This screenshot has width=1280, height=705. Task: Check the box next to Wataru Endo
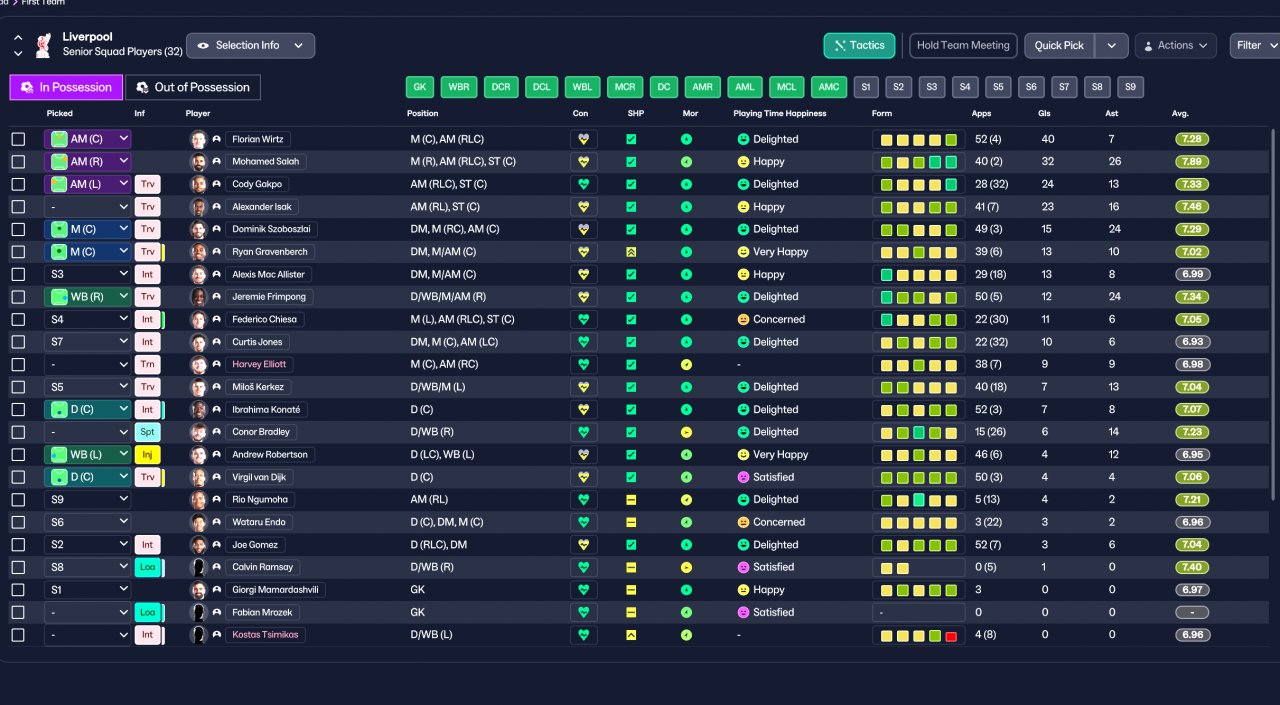18,522
